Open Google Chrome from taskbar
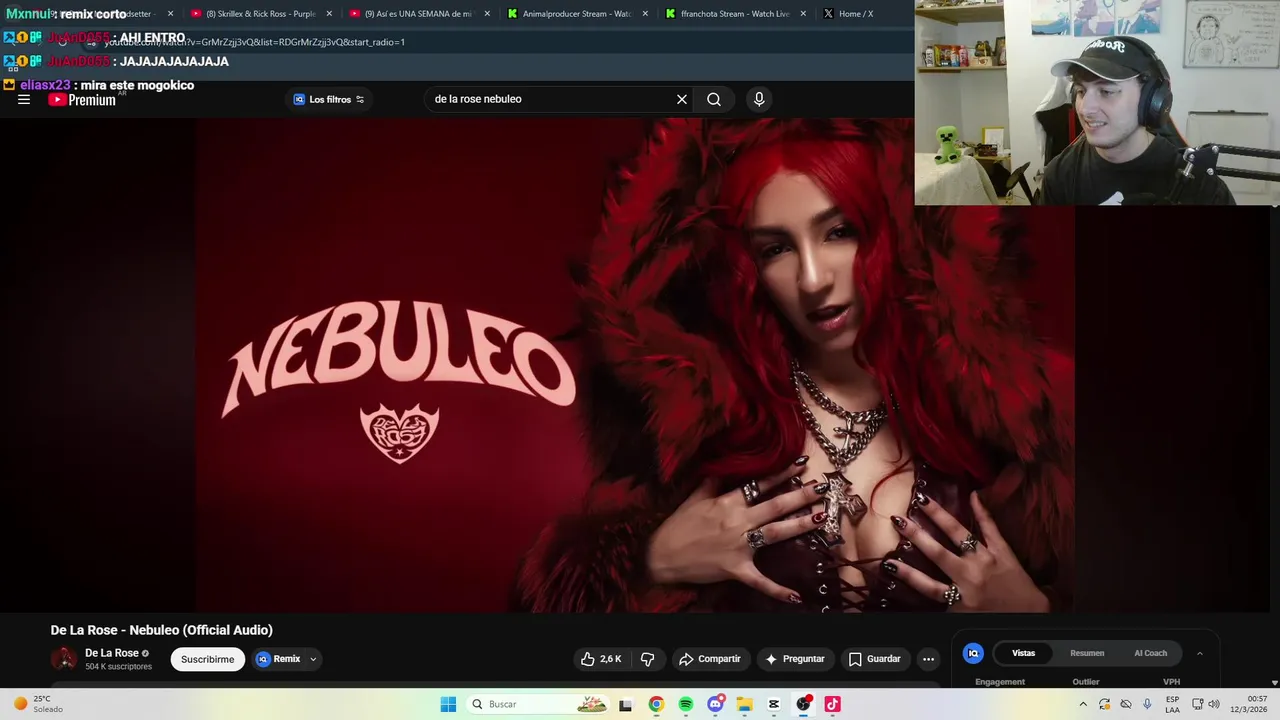Image resolution: width=1280 pixels, height=720 pixels. point(656,704)
